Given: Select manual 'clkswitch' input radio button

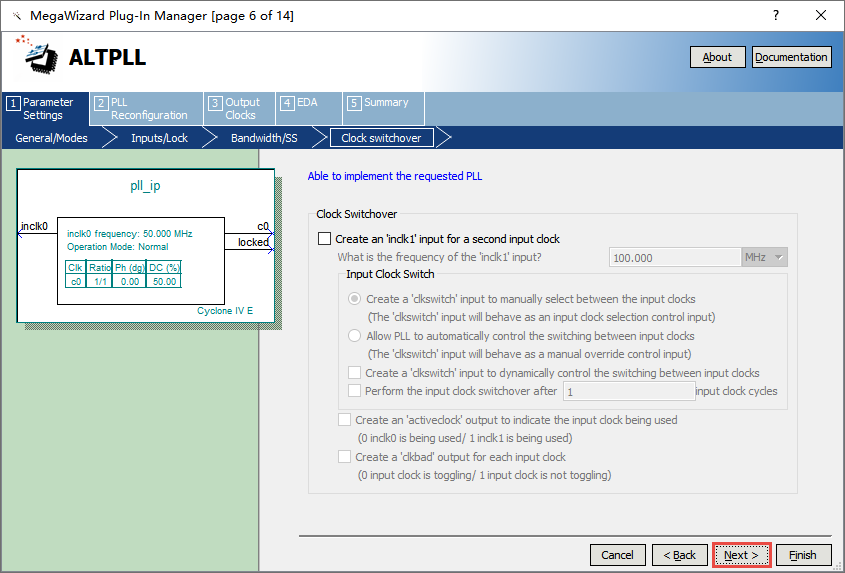Looking at the screenshot, I should tap(354, 299).
